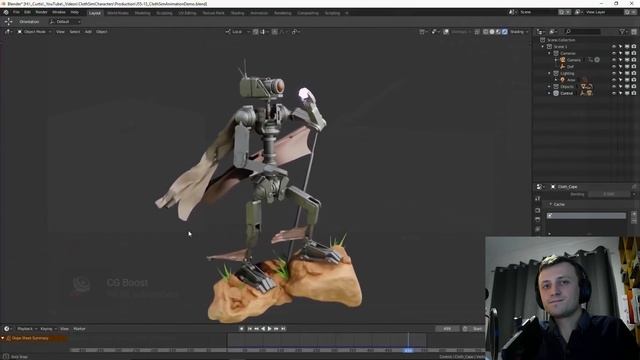The height and width of the screenshot is (360, 640).
Task: Collapse the Scene 1 collection in outliner
Action: click(543, 47)
